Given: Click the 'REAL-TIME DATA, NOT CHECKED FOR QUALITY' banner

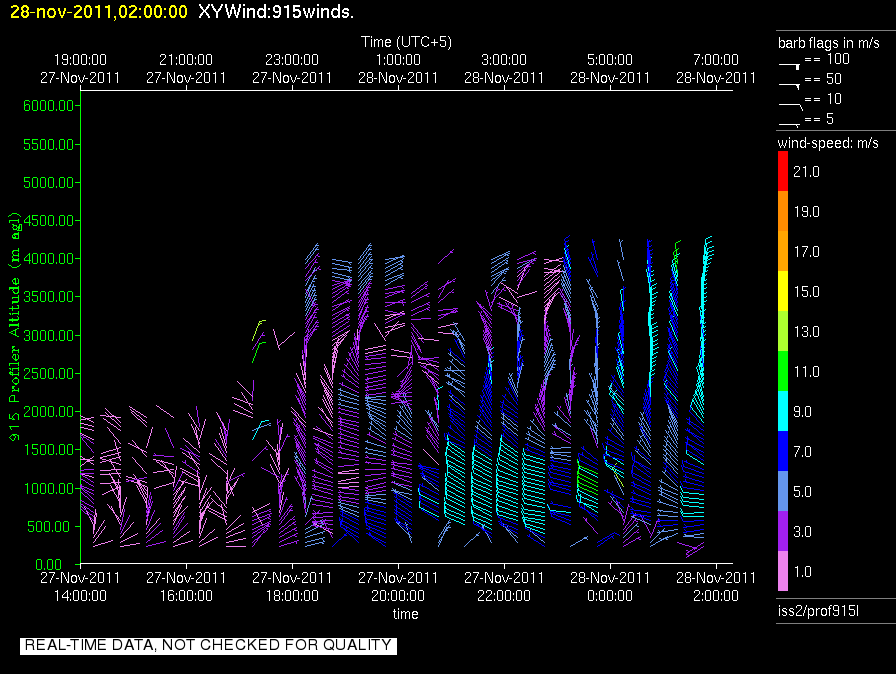Looking at the screenshot, I should click(x=208, y=645).
